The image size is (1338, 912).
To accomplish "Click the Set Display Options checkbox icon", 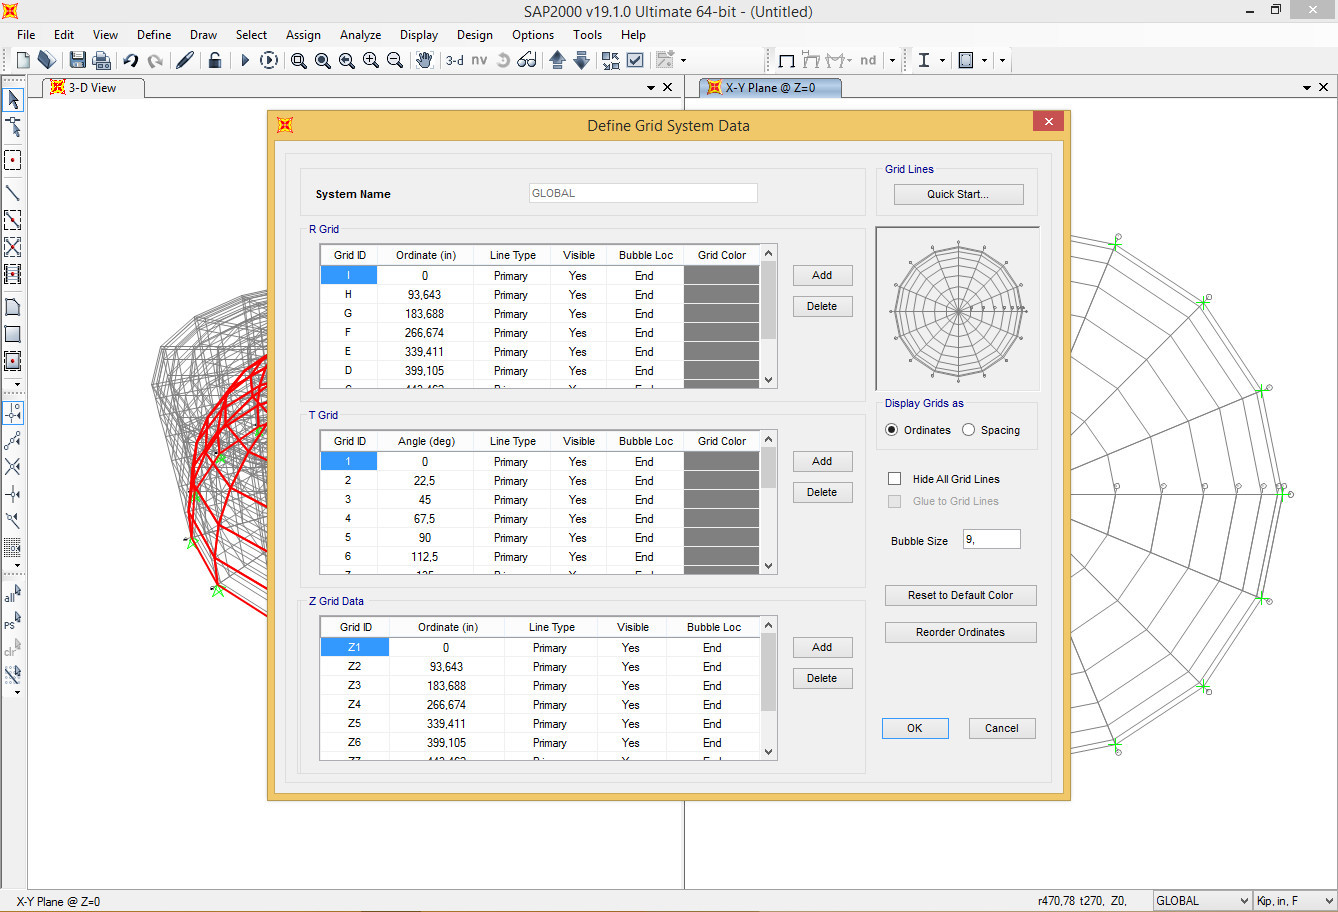I will pyautogui.click(x=635, y=60).
